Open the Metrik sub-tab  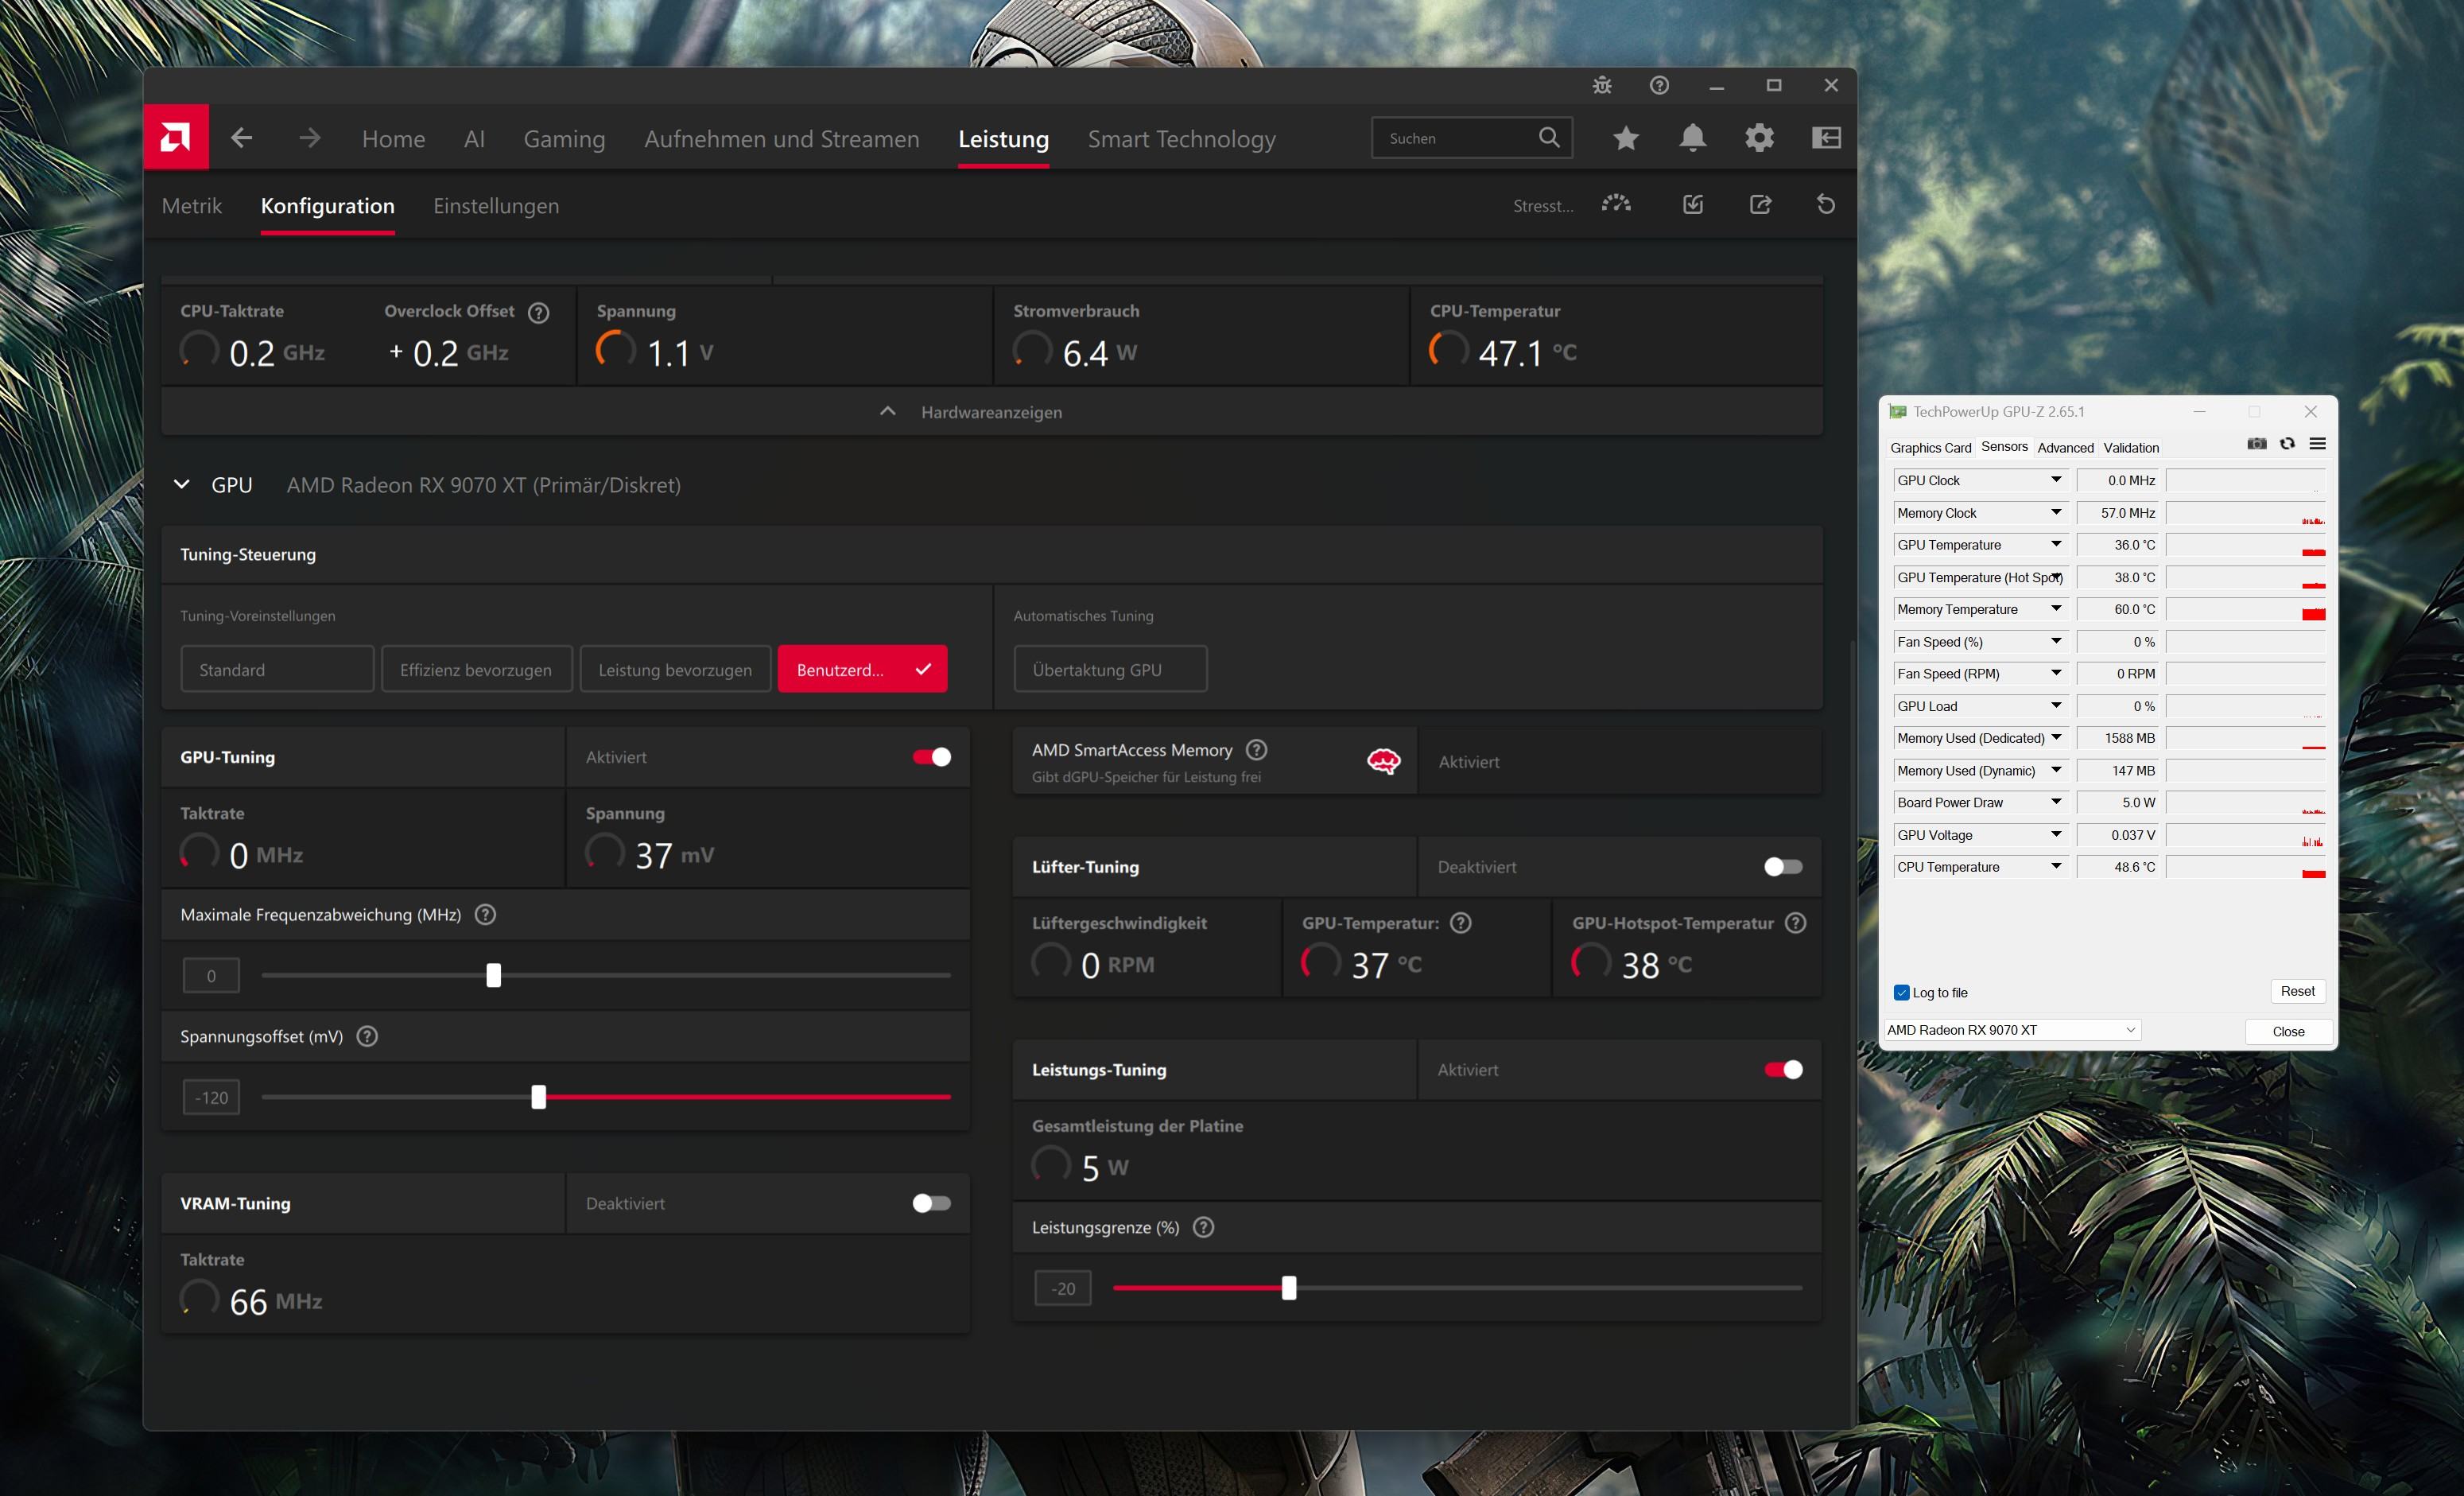pos(191,206)
